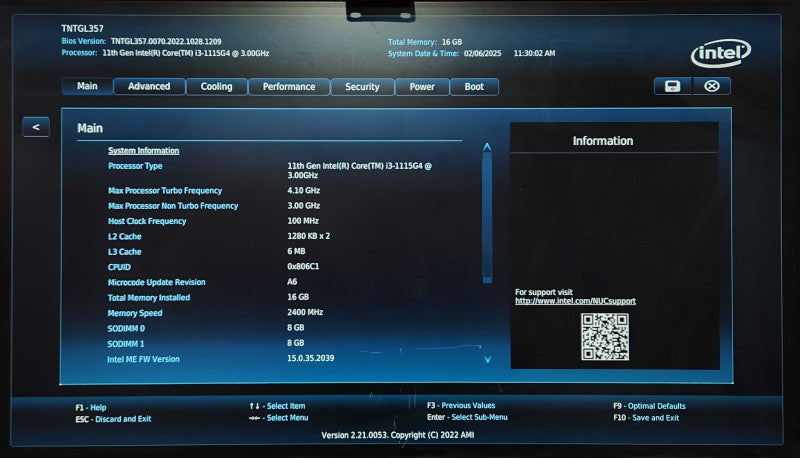Select the Host Clock Frequency label

pyautogui.click(x=147, y=221)
